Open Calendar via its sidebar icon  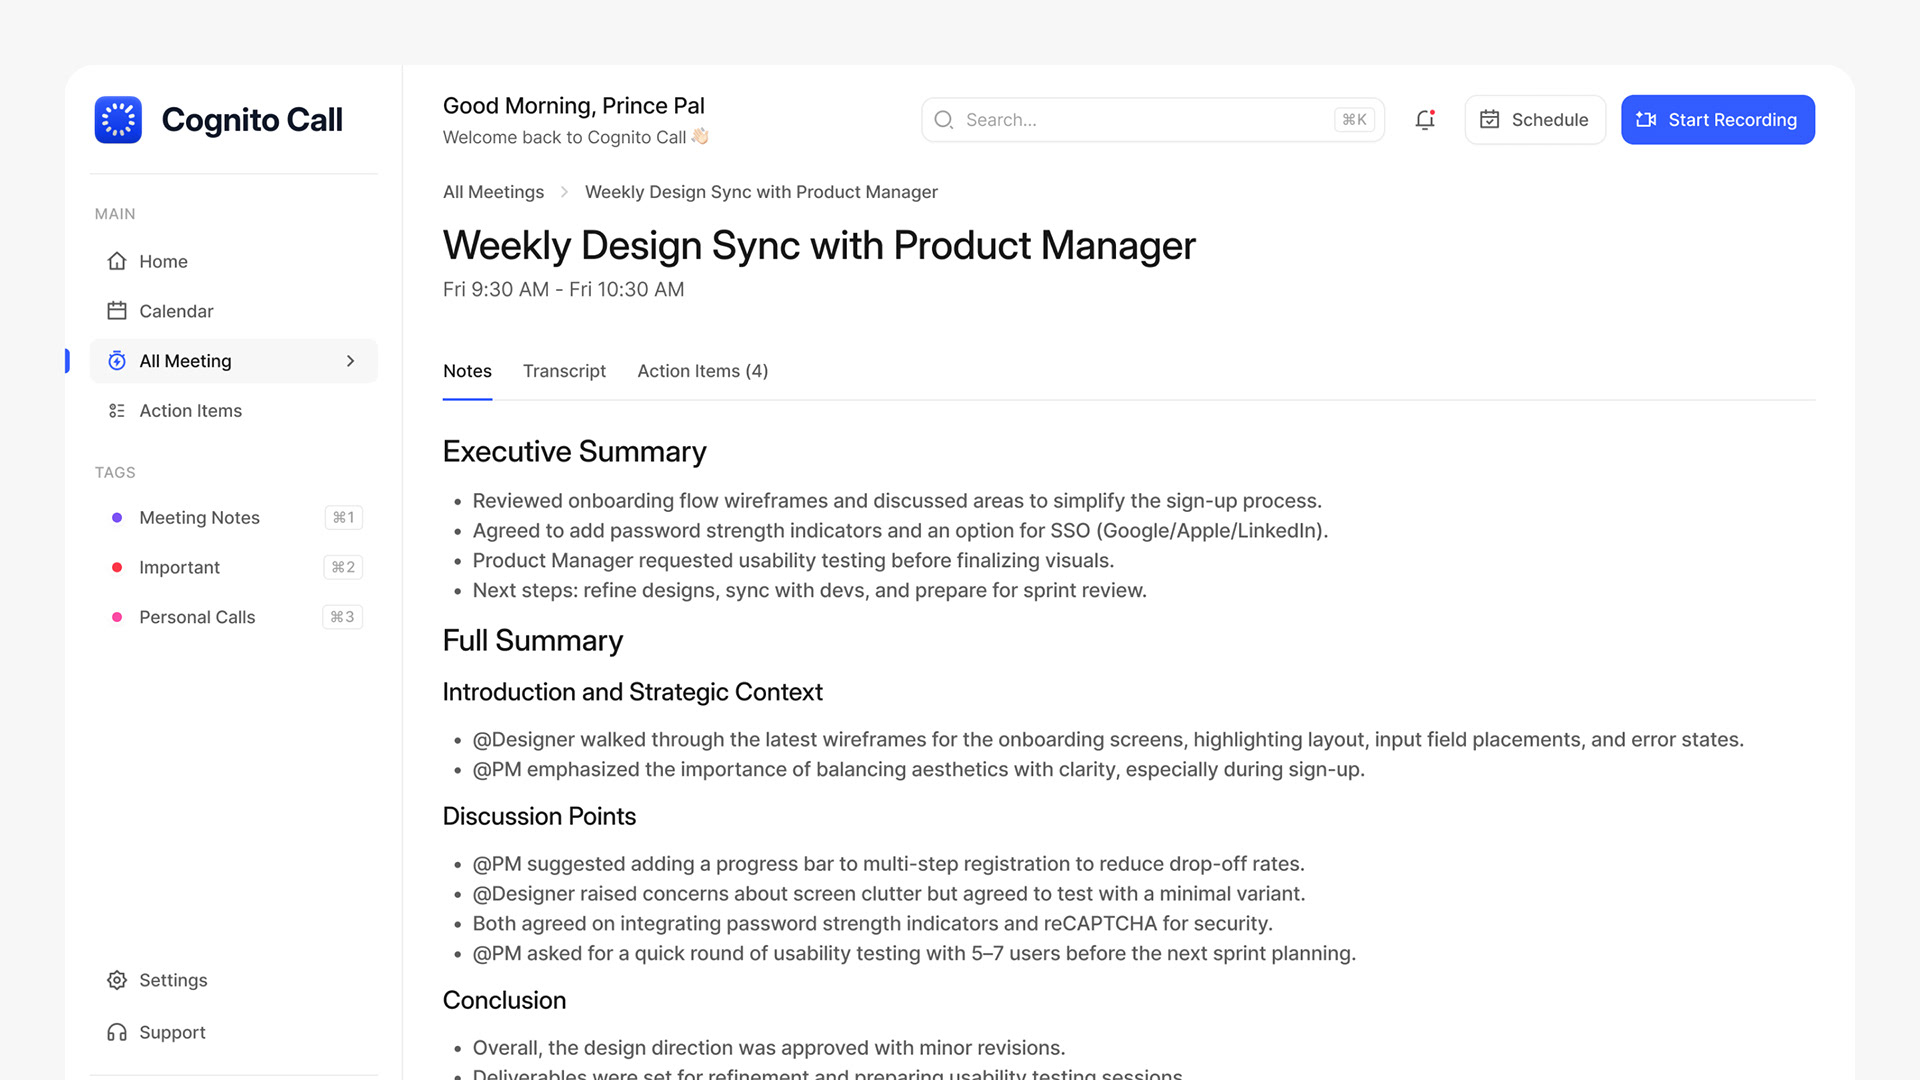[117, 311]
